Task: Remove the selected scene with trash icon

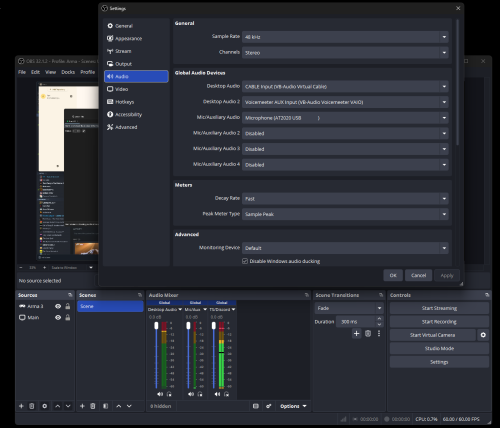Action: pyautogui.click(x=93, y=406)
